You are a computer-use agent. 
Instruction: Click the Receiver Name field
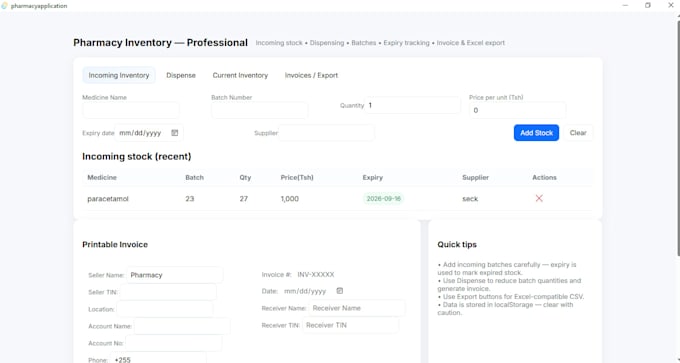coord(357,308)
